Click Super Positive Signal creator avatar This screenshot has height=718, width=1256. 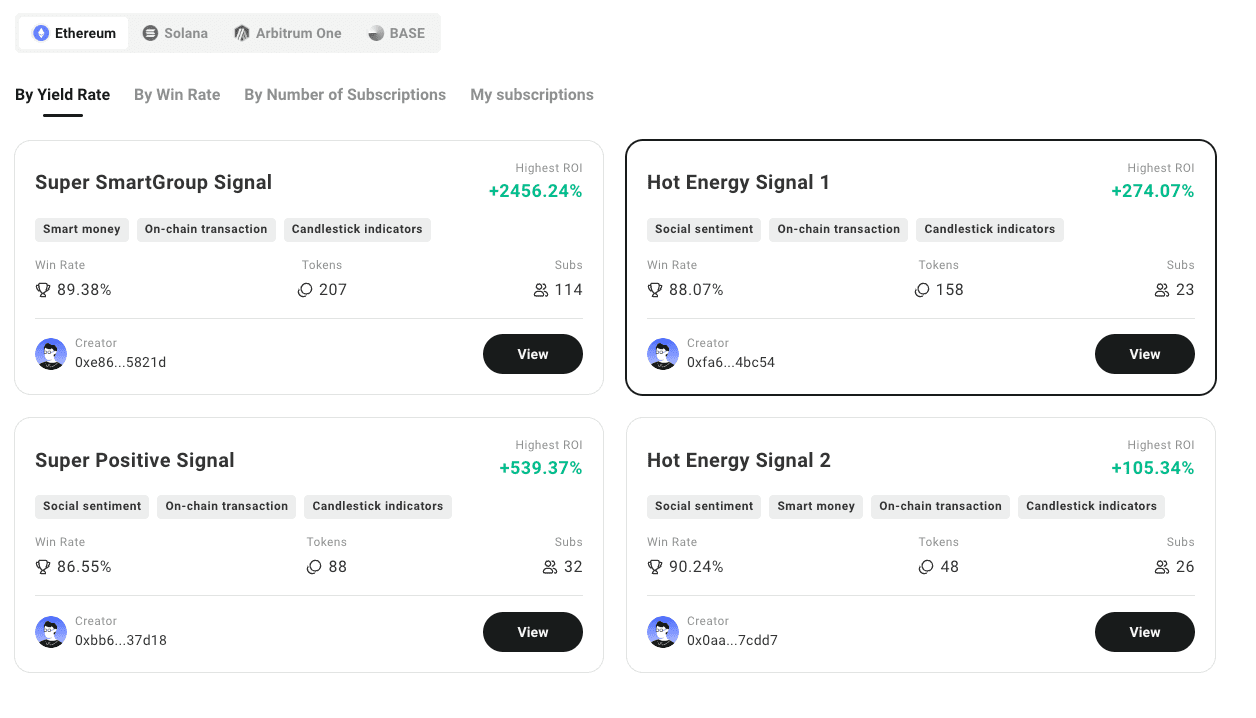51,632
